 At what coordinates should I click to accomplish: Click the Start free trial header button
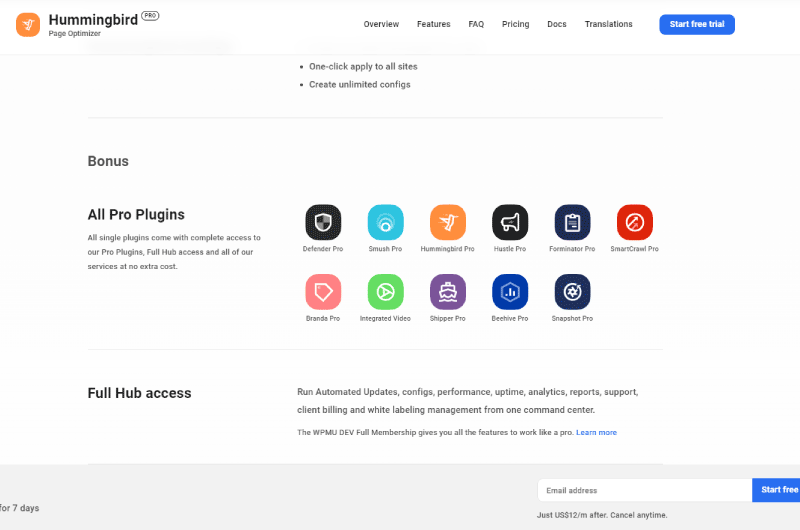pos(697,24)
